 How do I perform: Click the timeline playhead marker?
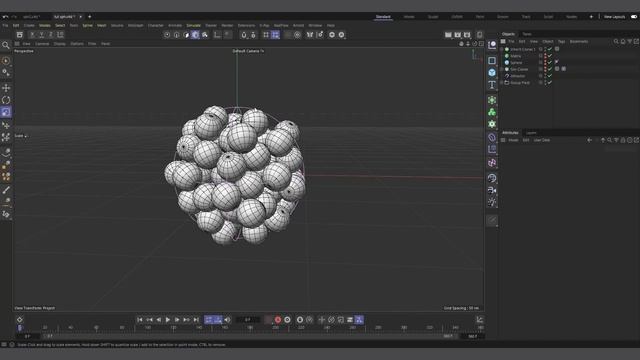pyautogui.click(x=20, y=327)
